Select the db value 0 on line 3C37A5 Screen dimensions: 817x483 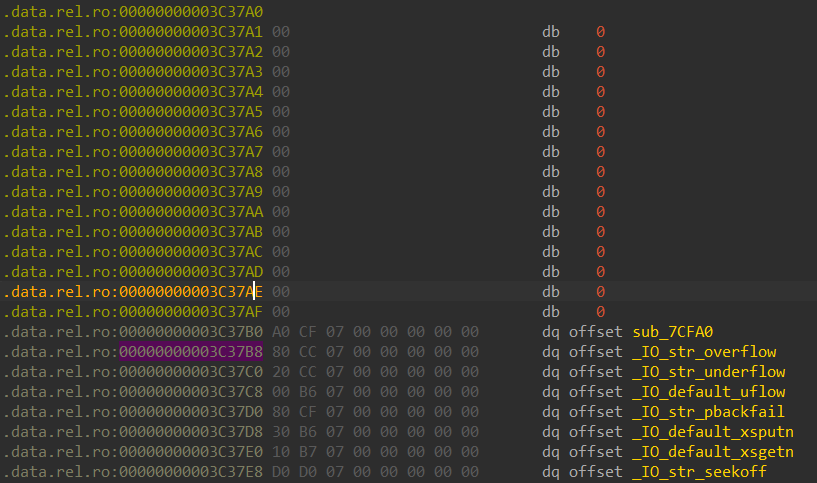tap(601, 112)
